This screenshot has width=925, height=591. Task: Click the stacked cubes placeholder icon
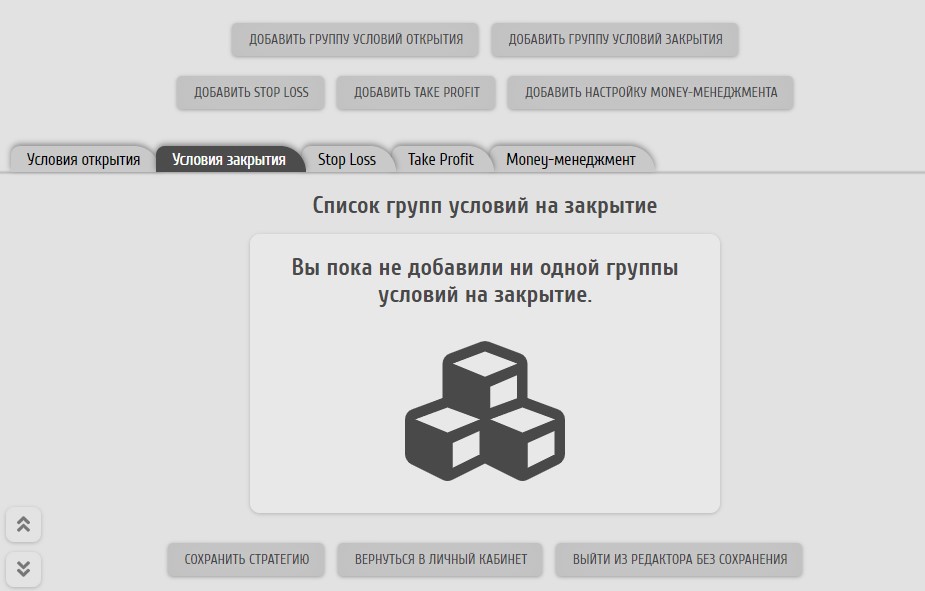pos(484,411)
